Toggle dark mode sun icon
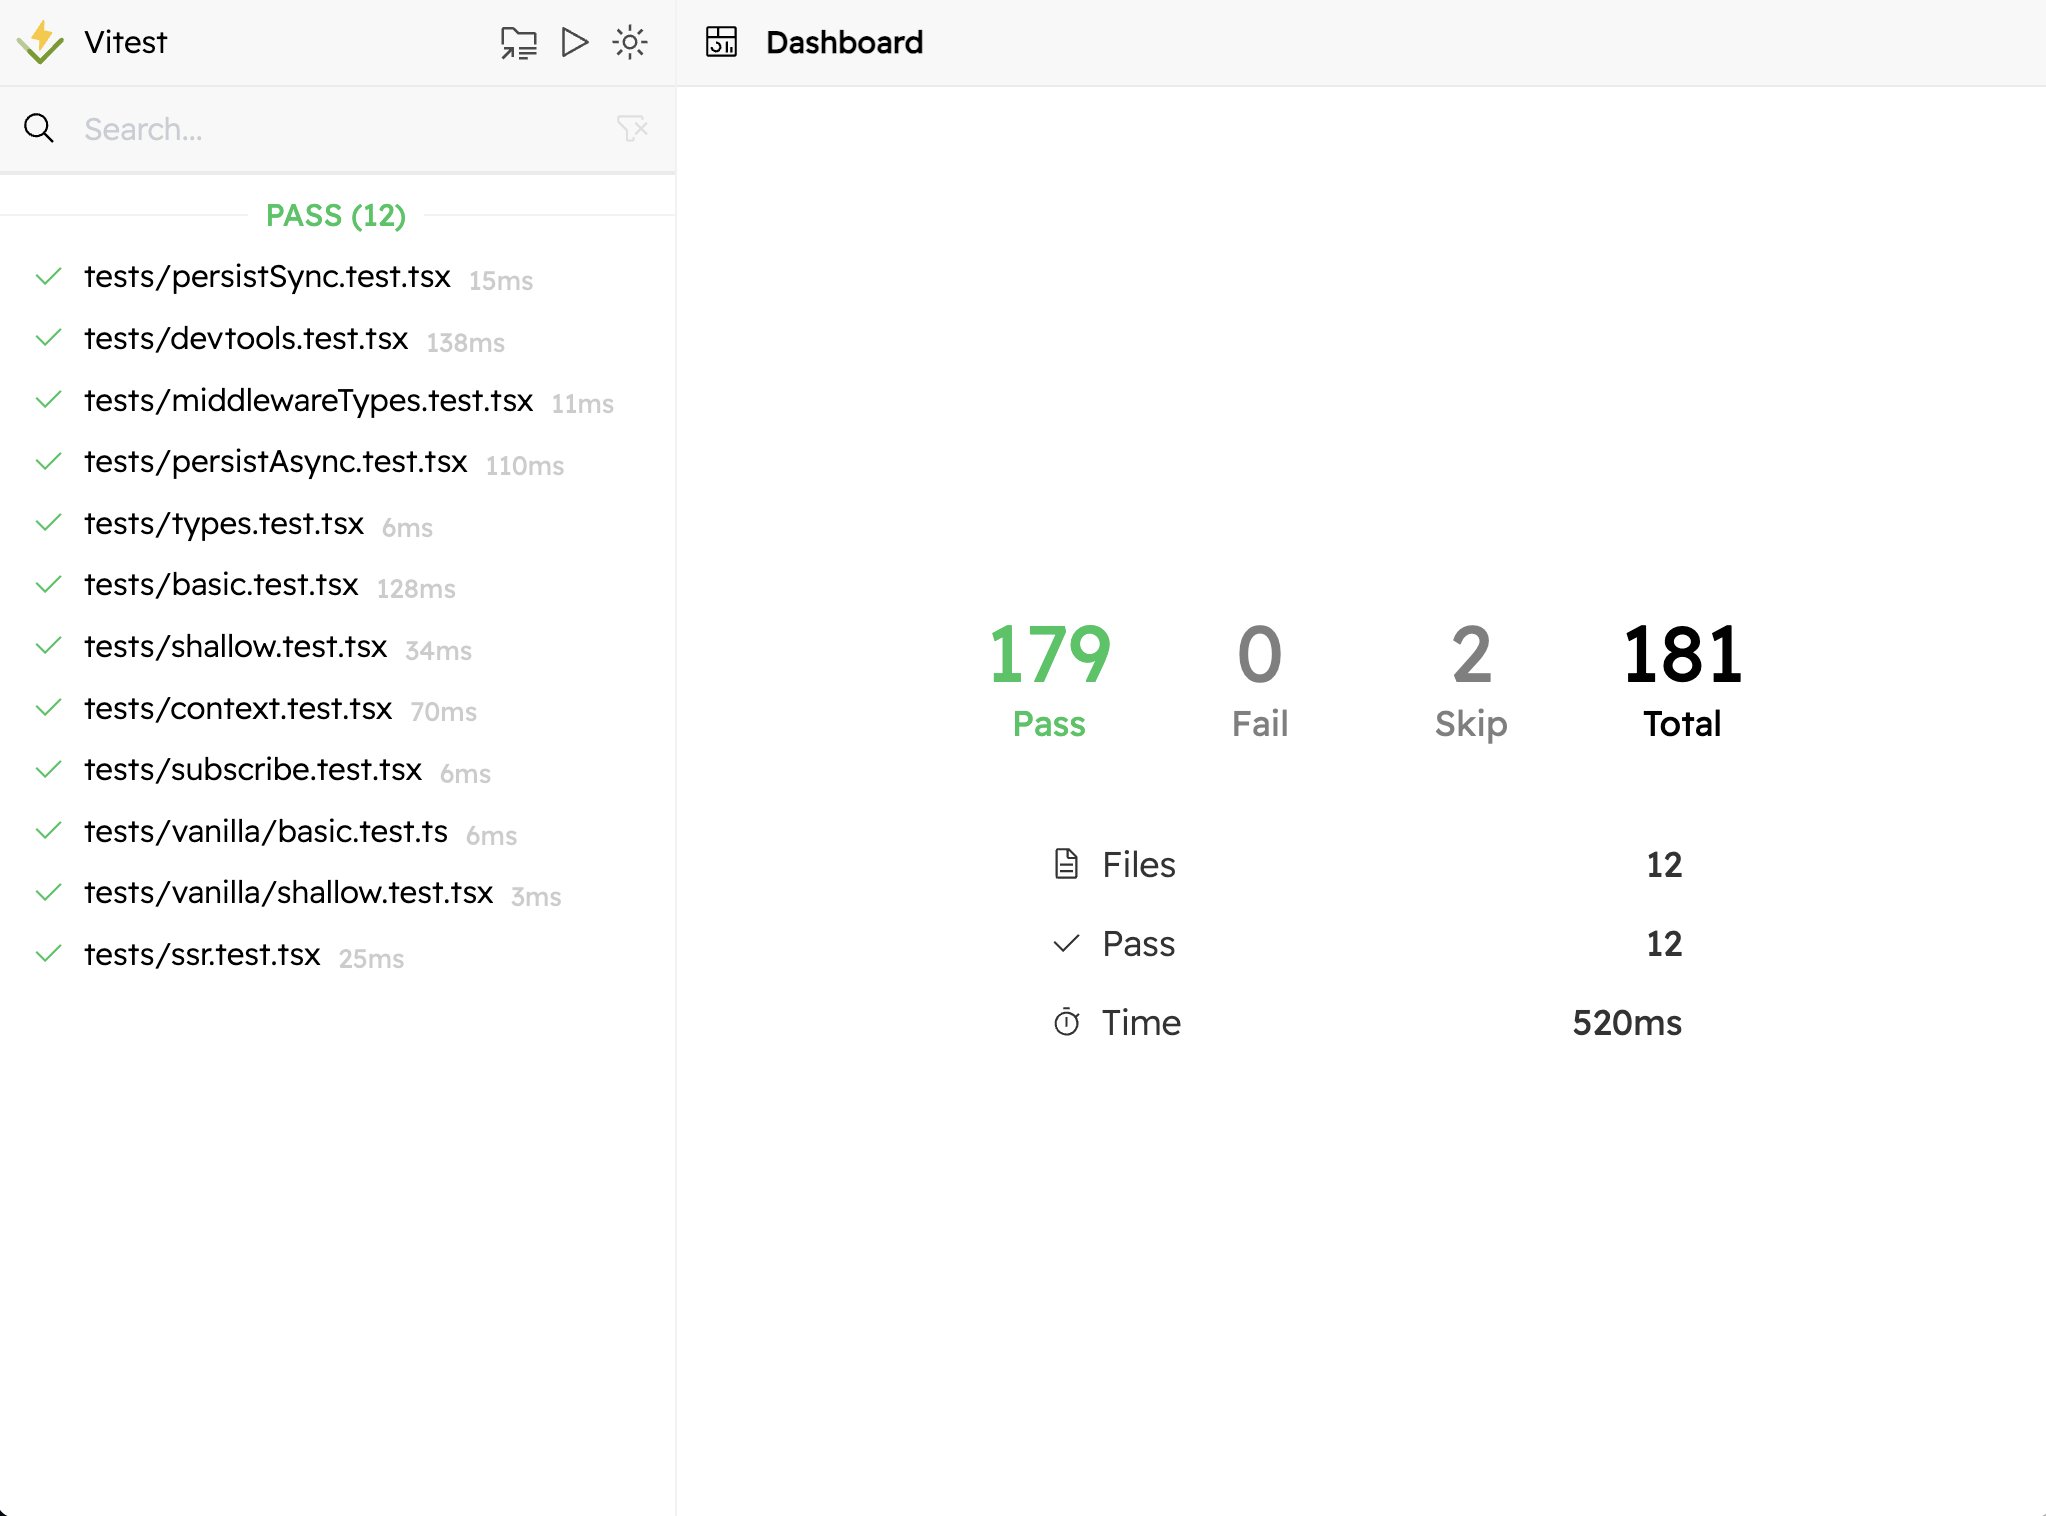The image size is (2046, 1516). tap(630, 42)
